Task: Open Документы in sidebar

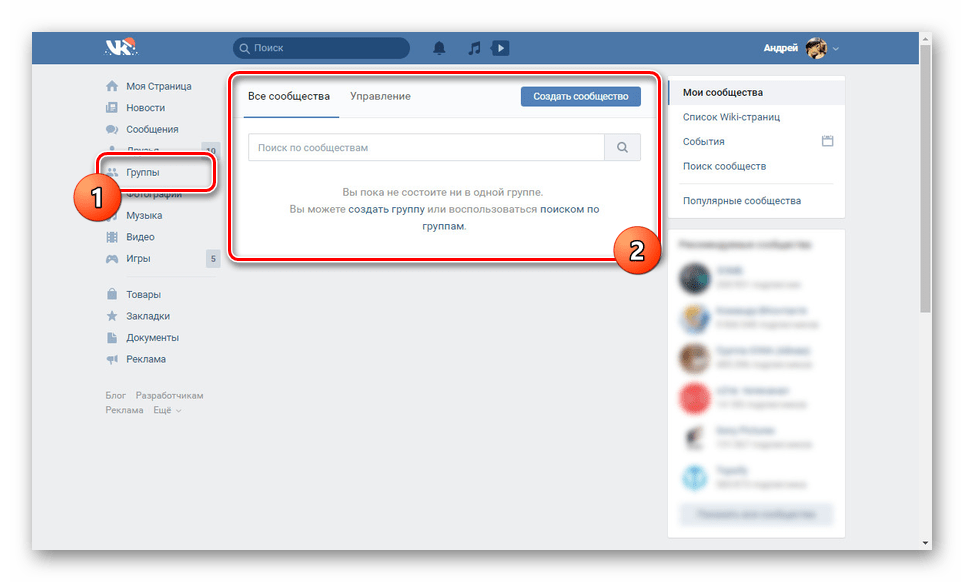Action: 152,337
